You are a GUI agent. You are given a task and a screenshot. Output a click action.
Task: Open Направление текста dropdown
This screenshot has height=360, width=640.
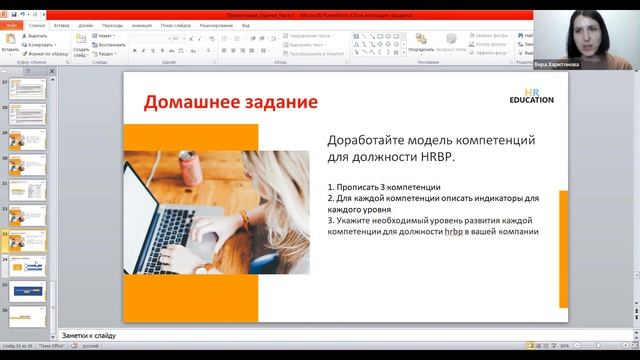[308, 36]
